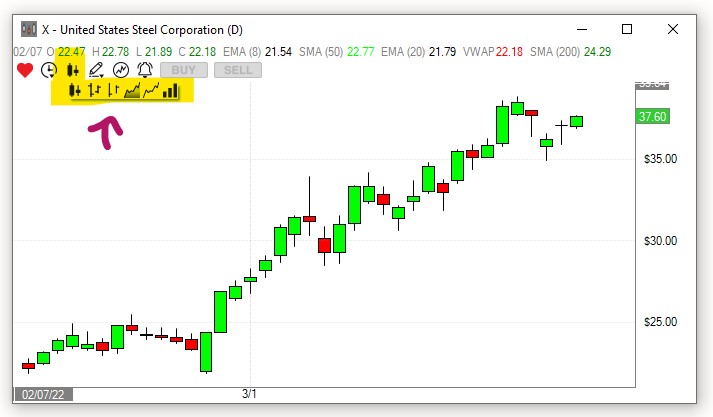713x417 pixels.
Task: Click the indicators chart icon
Action: pyautogui.click(x=121, y=70)
